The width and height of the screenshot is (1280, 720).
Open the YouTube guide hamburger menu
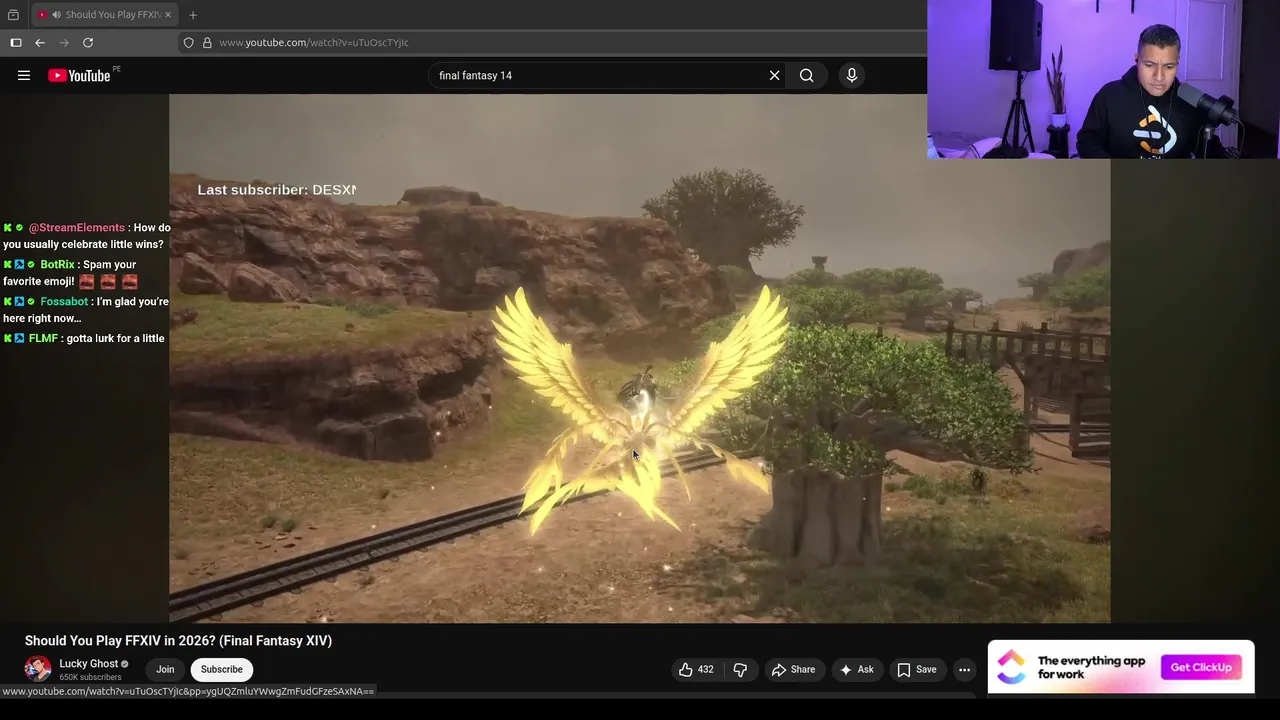coord(24,75)
